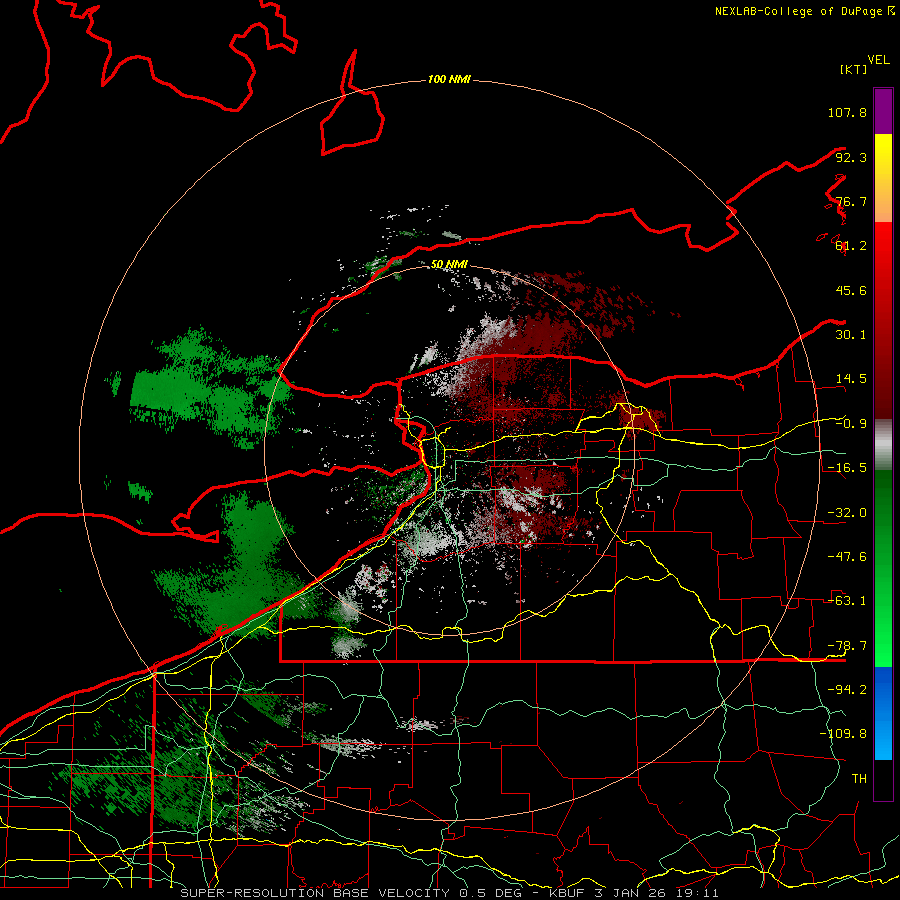Select the 107.8 scale value
This screenshot has height=900, width=900.
[847, 112]
